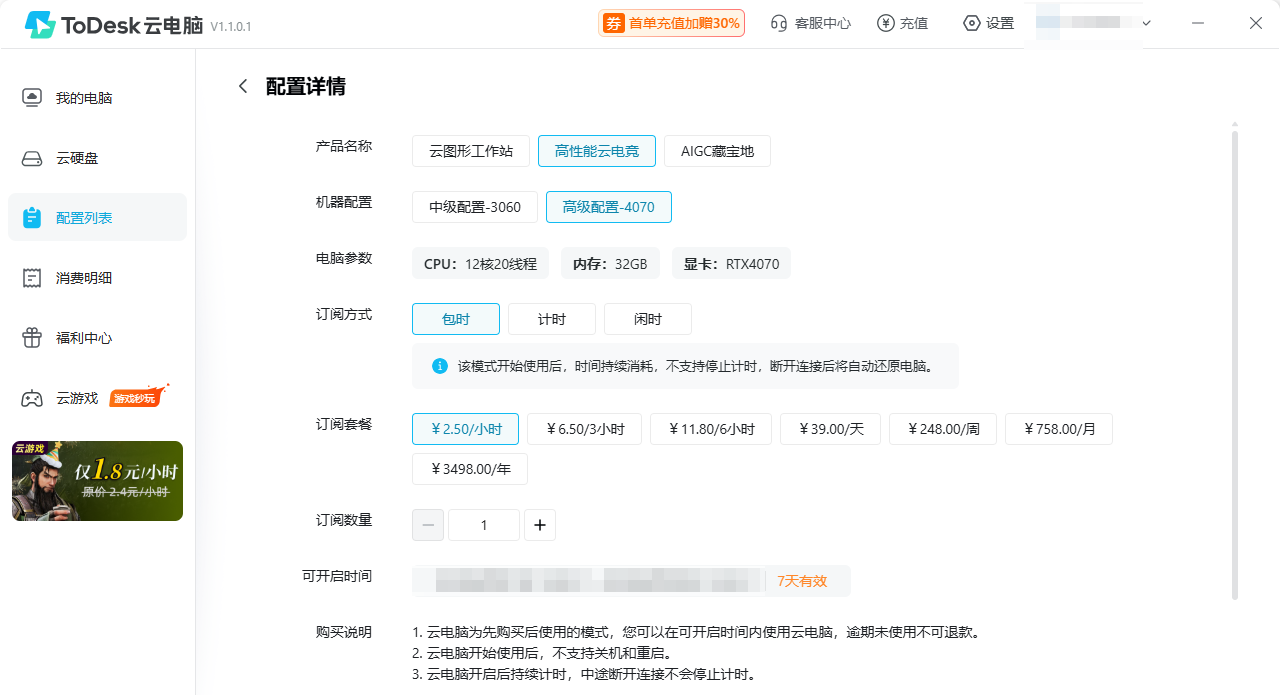The width and height of the screenshot is (1280, 695).
Task: Click 内存：32GB spec tag
Action: click(610, 264)
